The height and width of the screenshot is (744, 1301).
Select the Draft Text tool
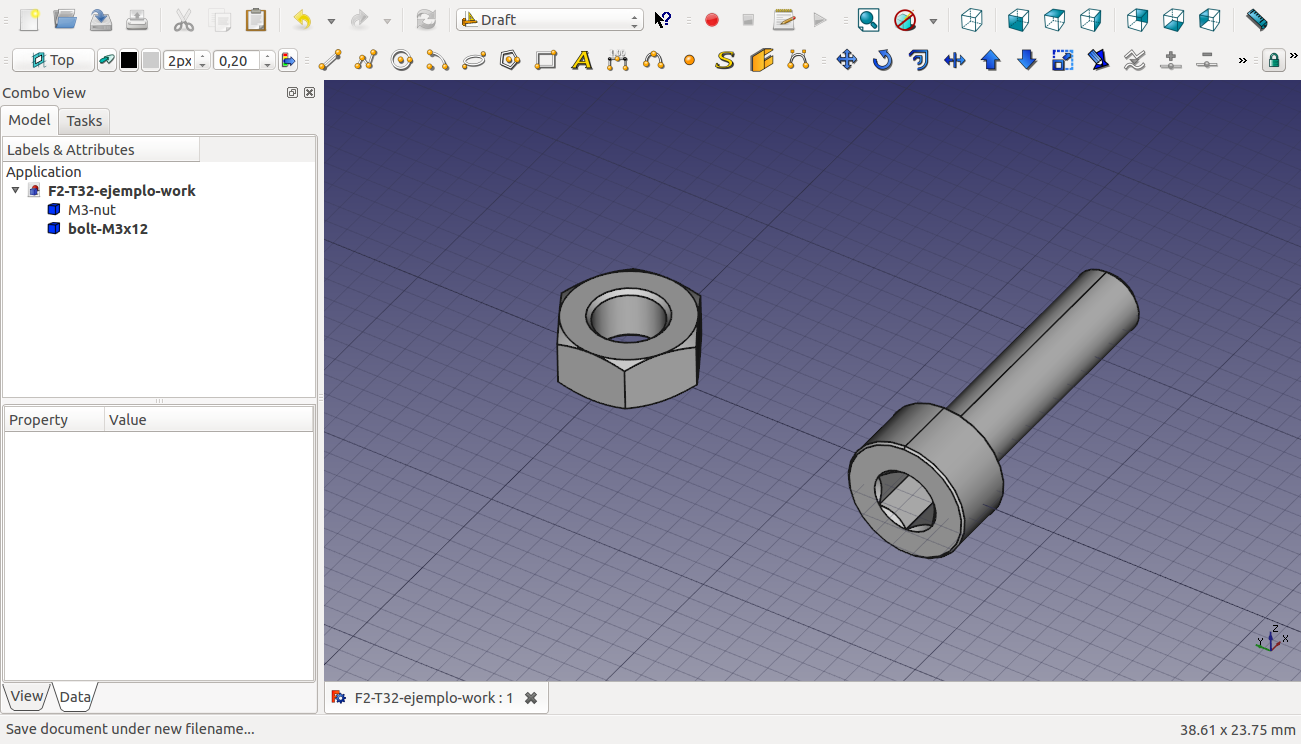[x=582, y=60]
